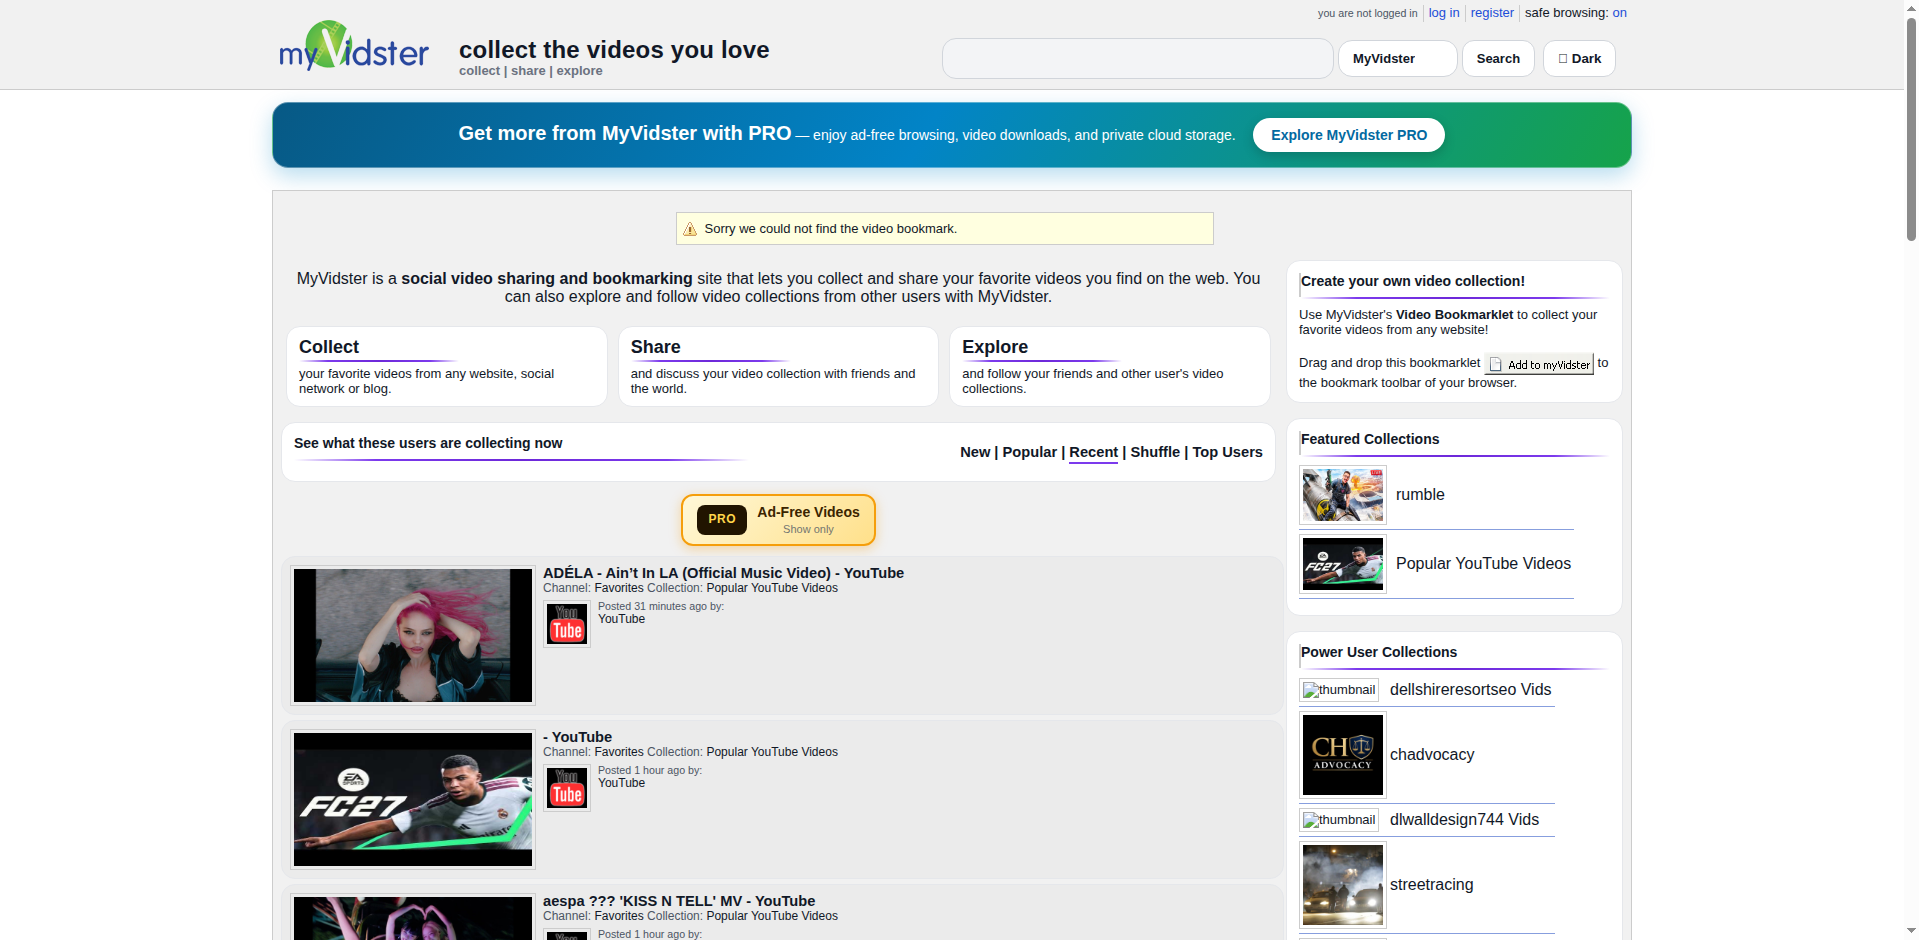Select the New sort tab
Image resolution: width=1919 pixels, height=940 pixels.
click(x=975, y=452)
